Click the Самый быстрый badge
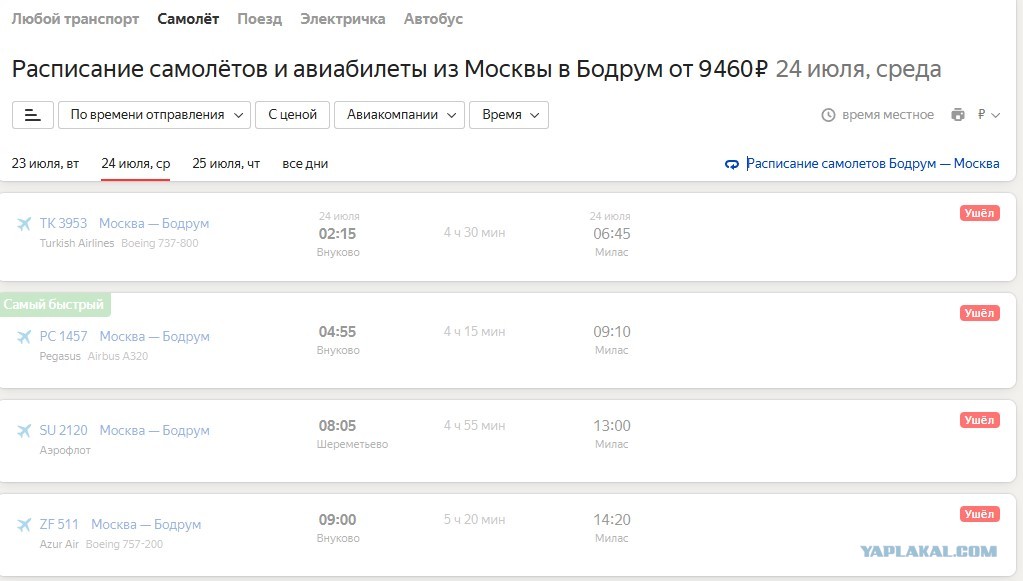 point(55,305)
